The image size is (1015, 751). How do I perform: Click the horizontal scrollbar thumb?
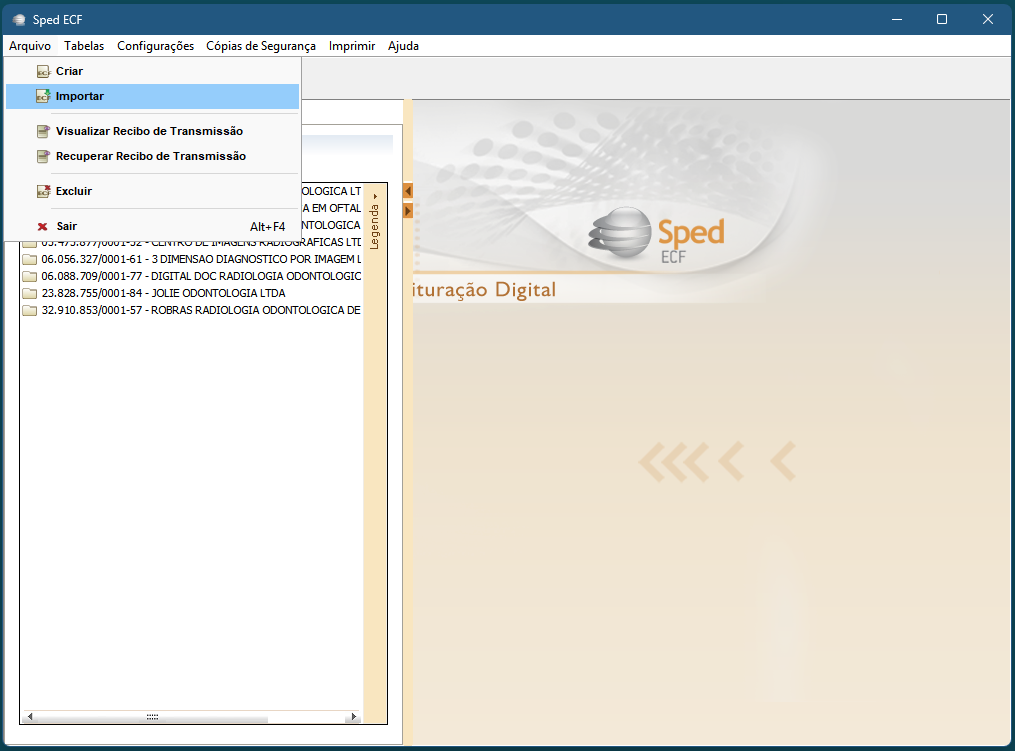[152, 717]
